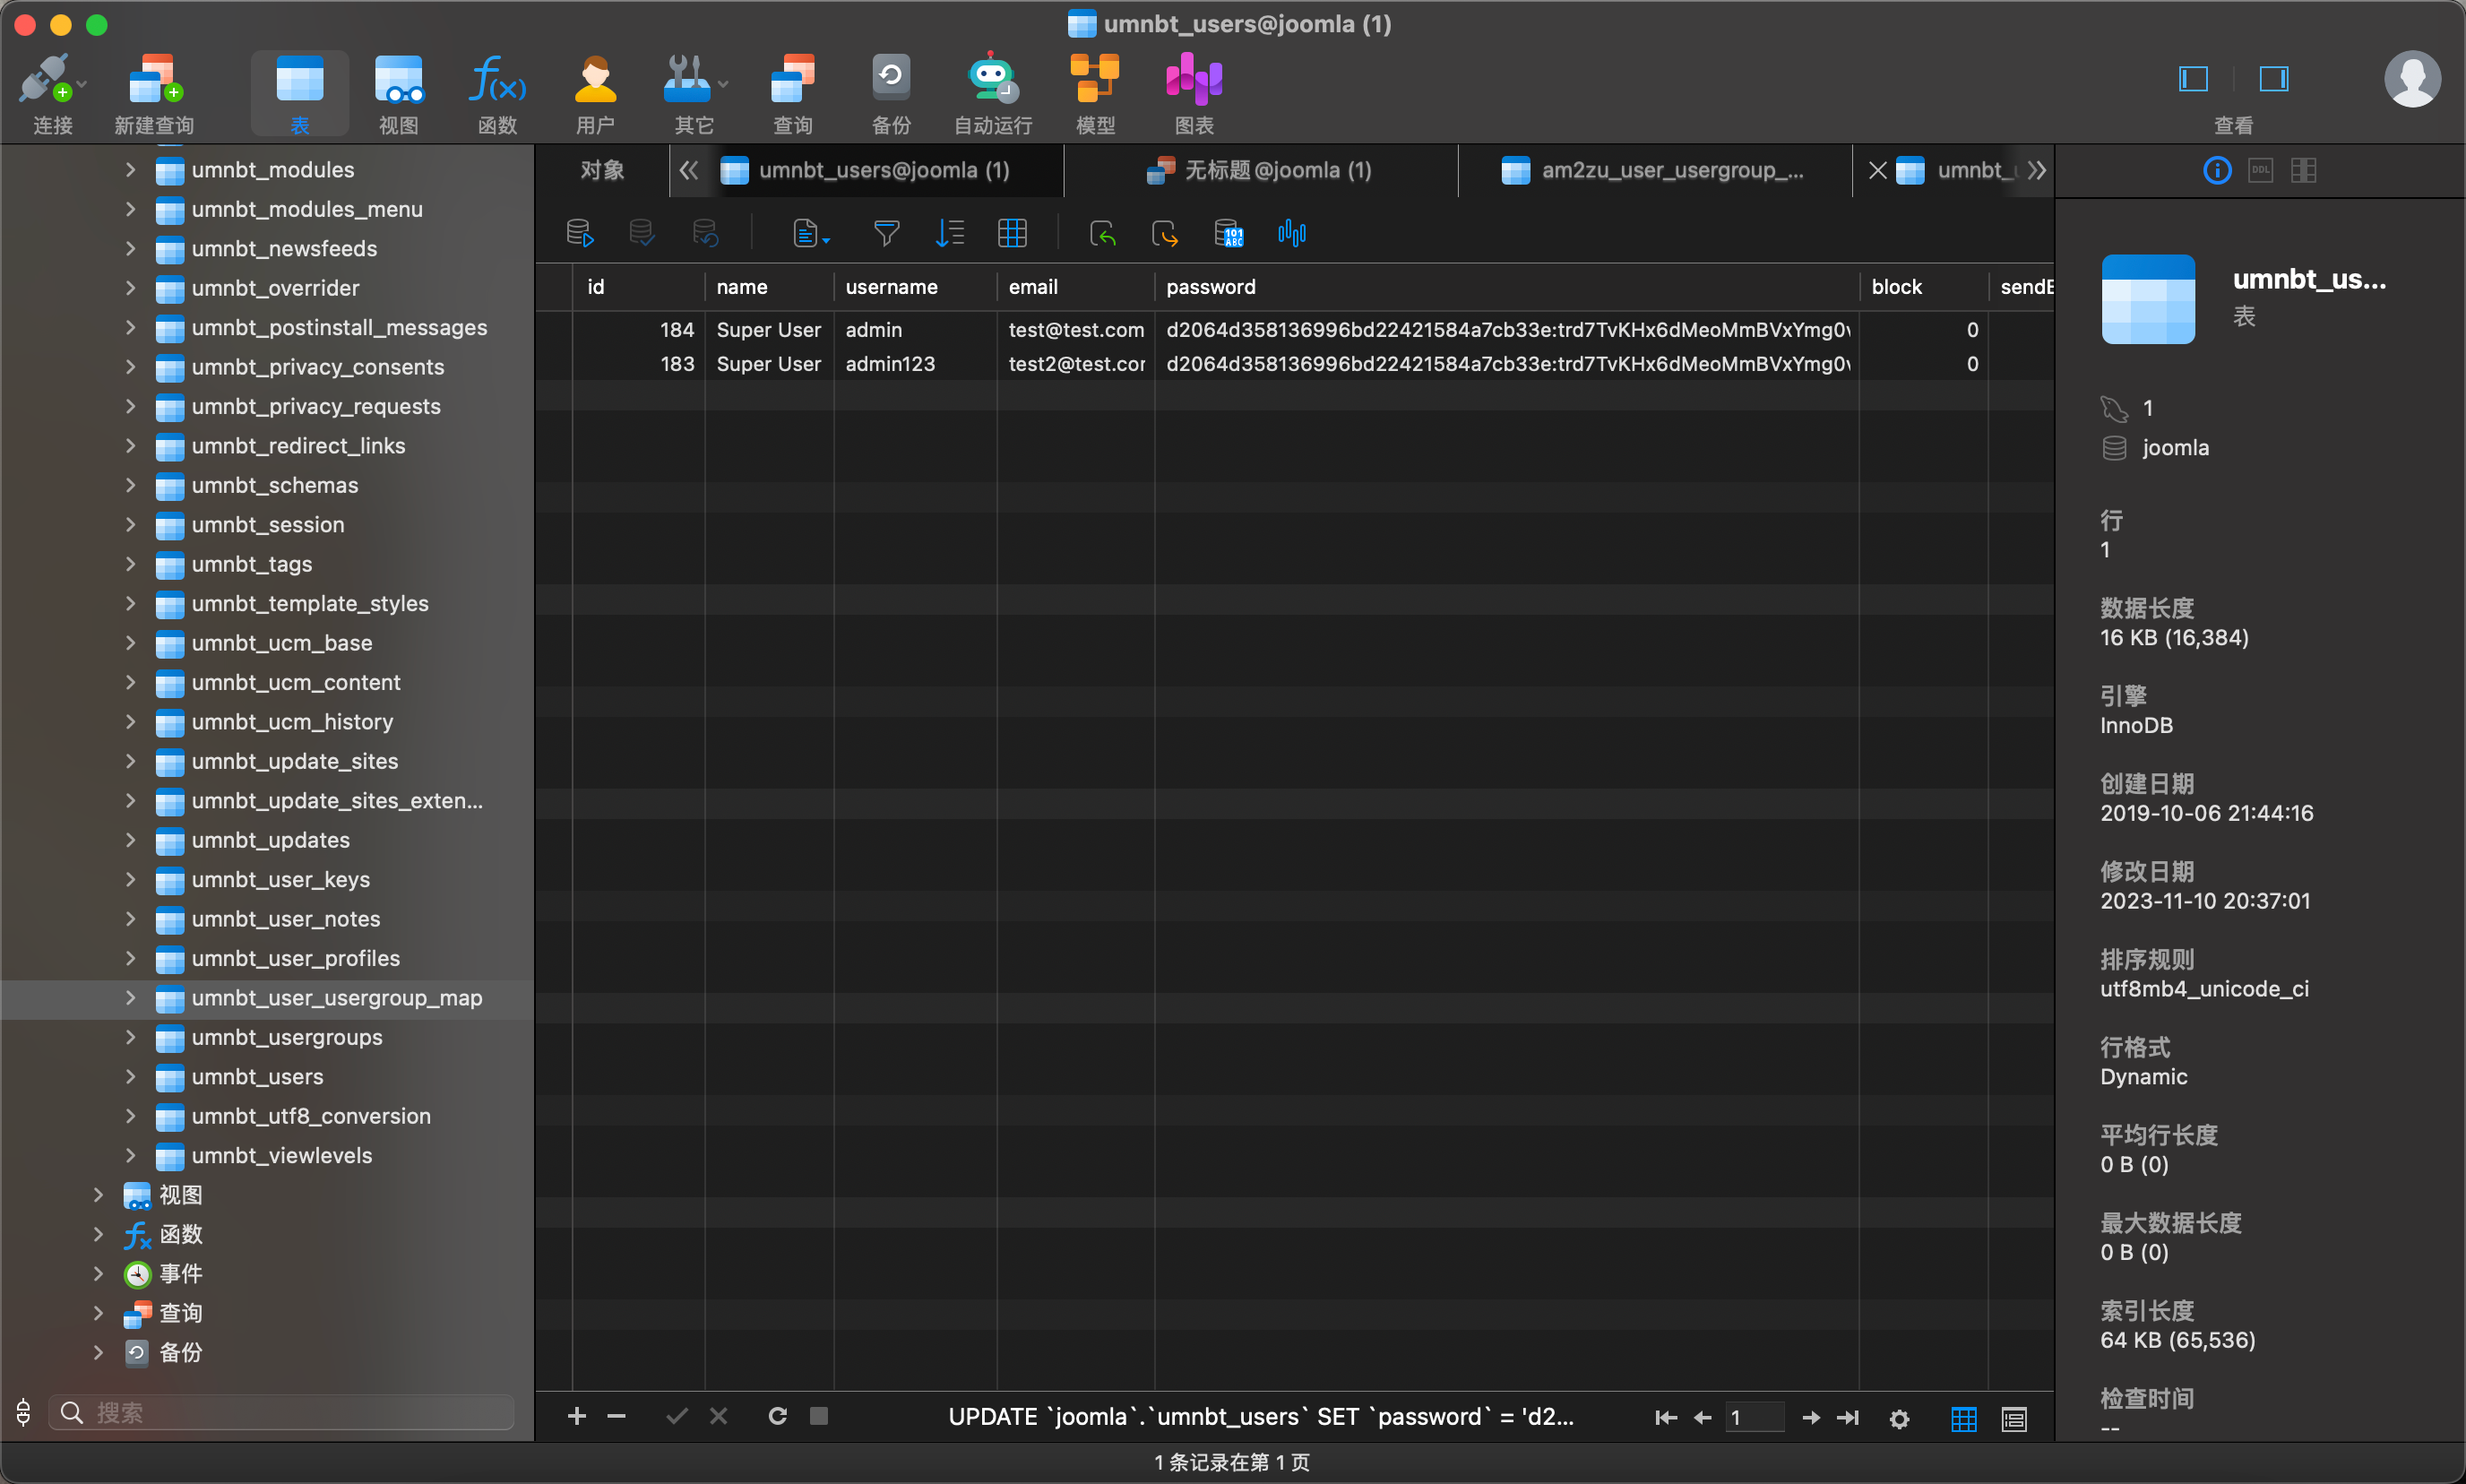Screen dimensions: 2466x1484
Task: Click the chart bars icon in toolbar
Action: point(1292,233)
